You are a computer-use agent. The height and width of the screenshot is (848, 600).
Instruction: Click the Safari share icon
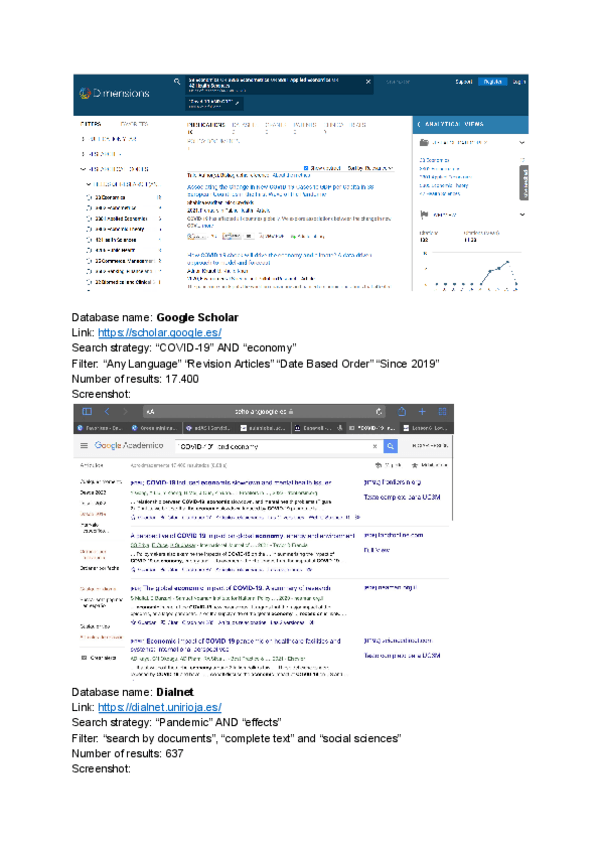click(x=402, y=412)
